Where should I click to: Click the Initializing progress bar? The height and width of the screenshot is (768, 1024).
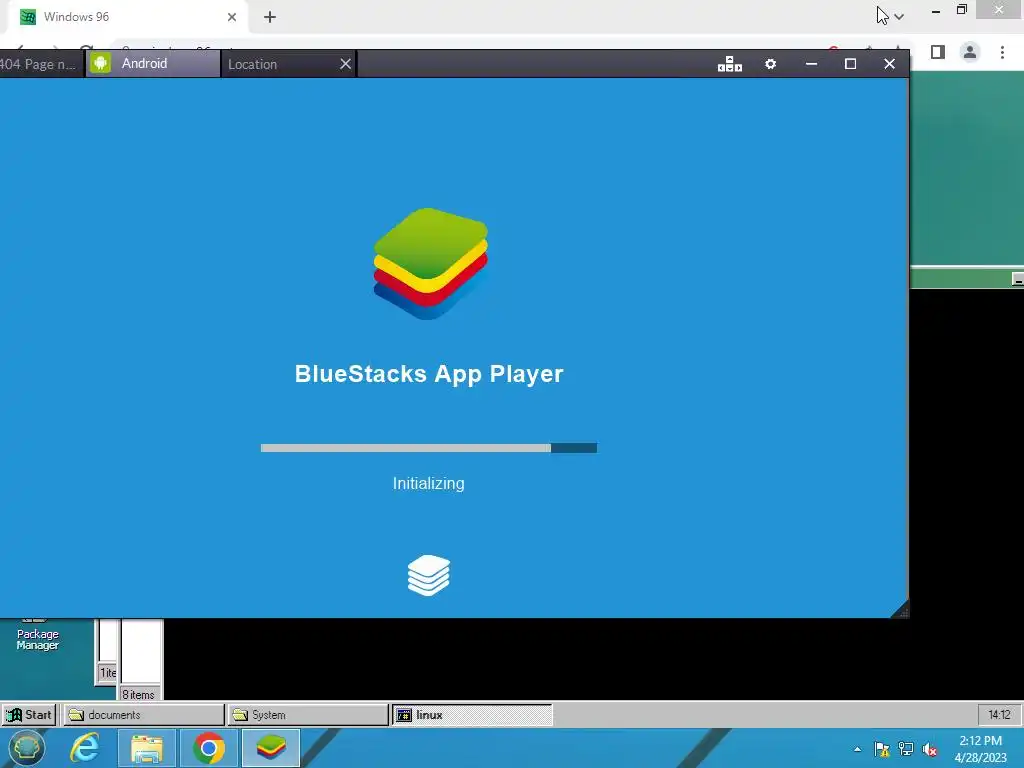tap(428, 448)
